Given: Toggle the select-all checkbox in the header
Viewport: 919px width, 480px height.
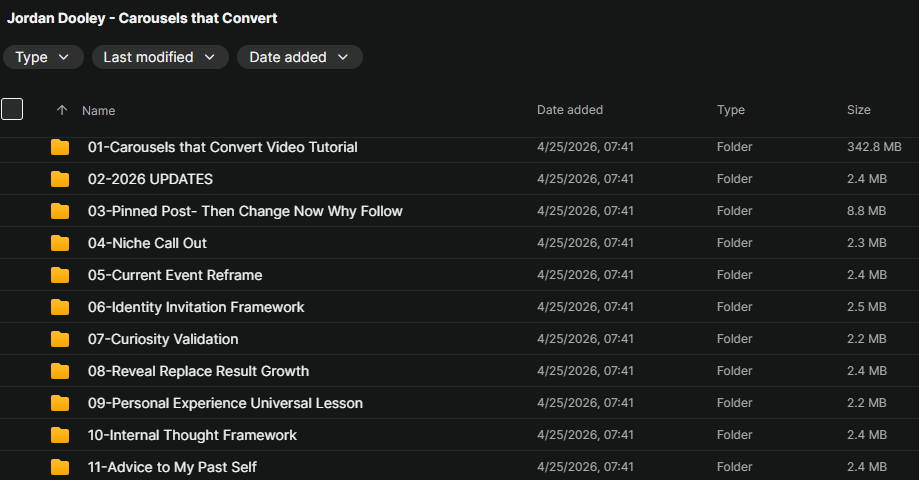Looking at the screenshot, I should coord(12,110).
